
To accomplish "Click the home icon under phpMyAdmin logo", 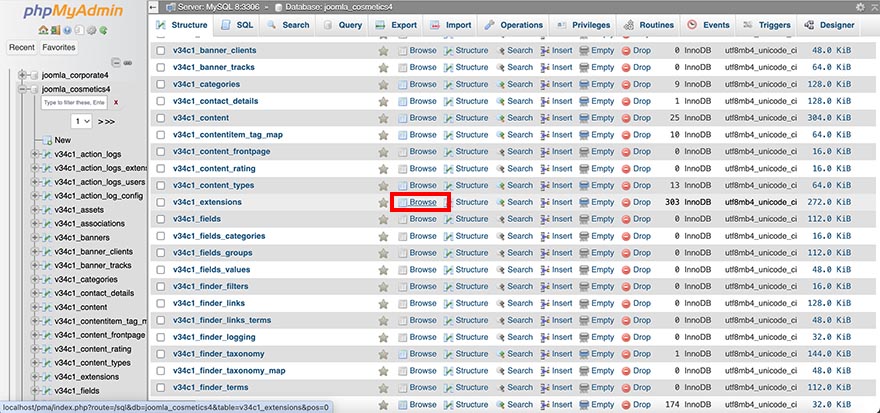I will [x=42, y=30].
